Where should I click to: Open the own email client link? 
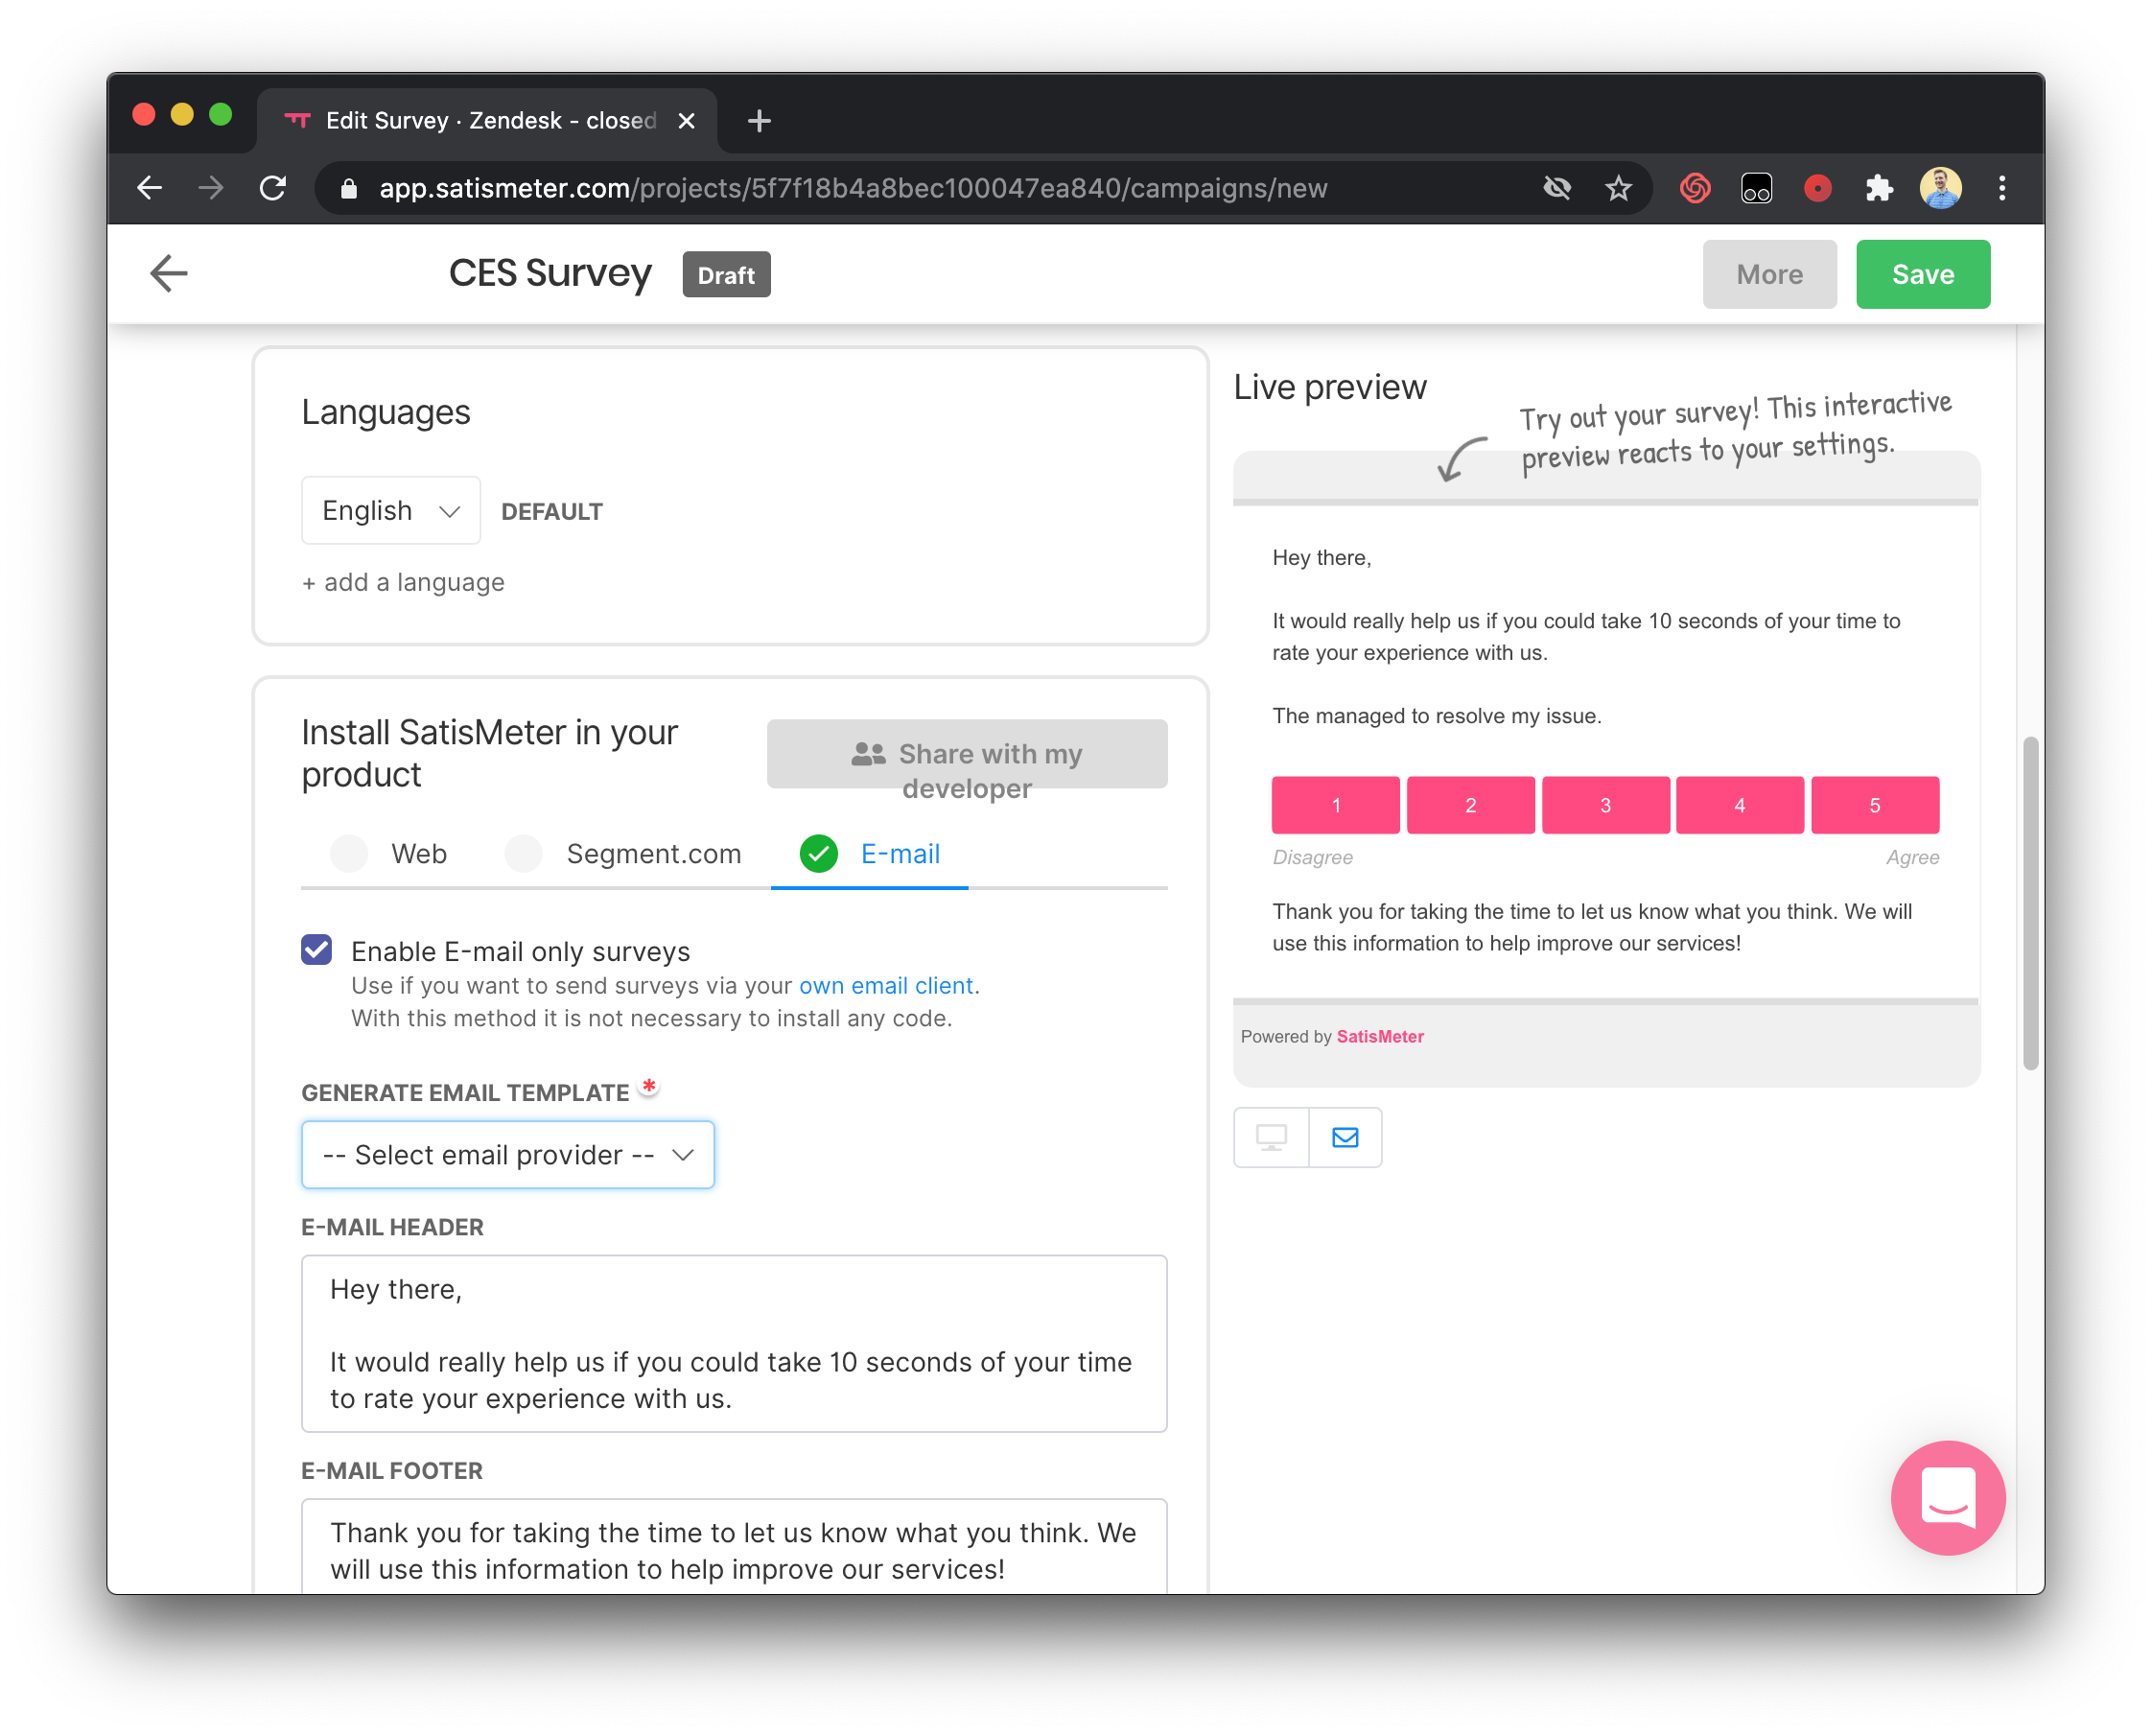coord(886,986)
